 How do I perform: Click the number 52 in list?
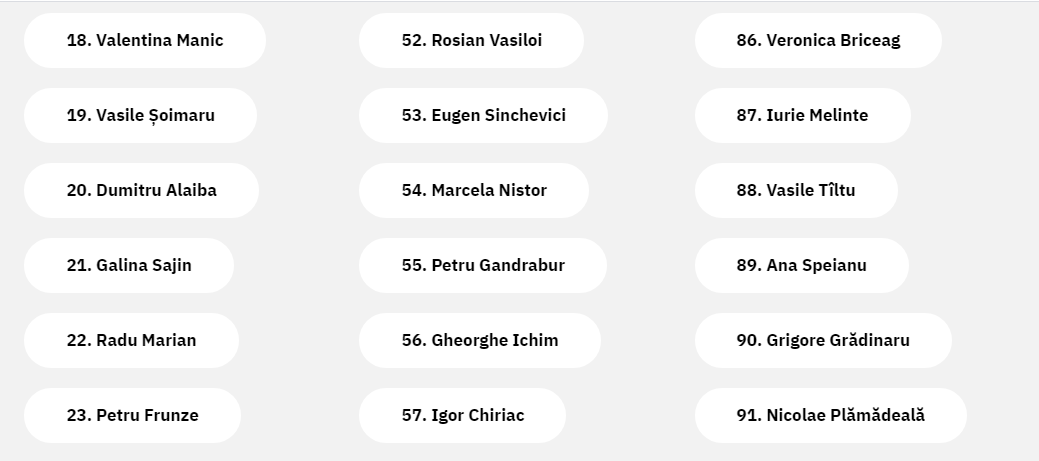click(414, 40)
